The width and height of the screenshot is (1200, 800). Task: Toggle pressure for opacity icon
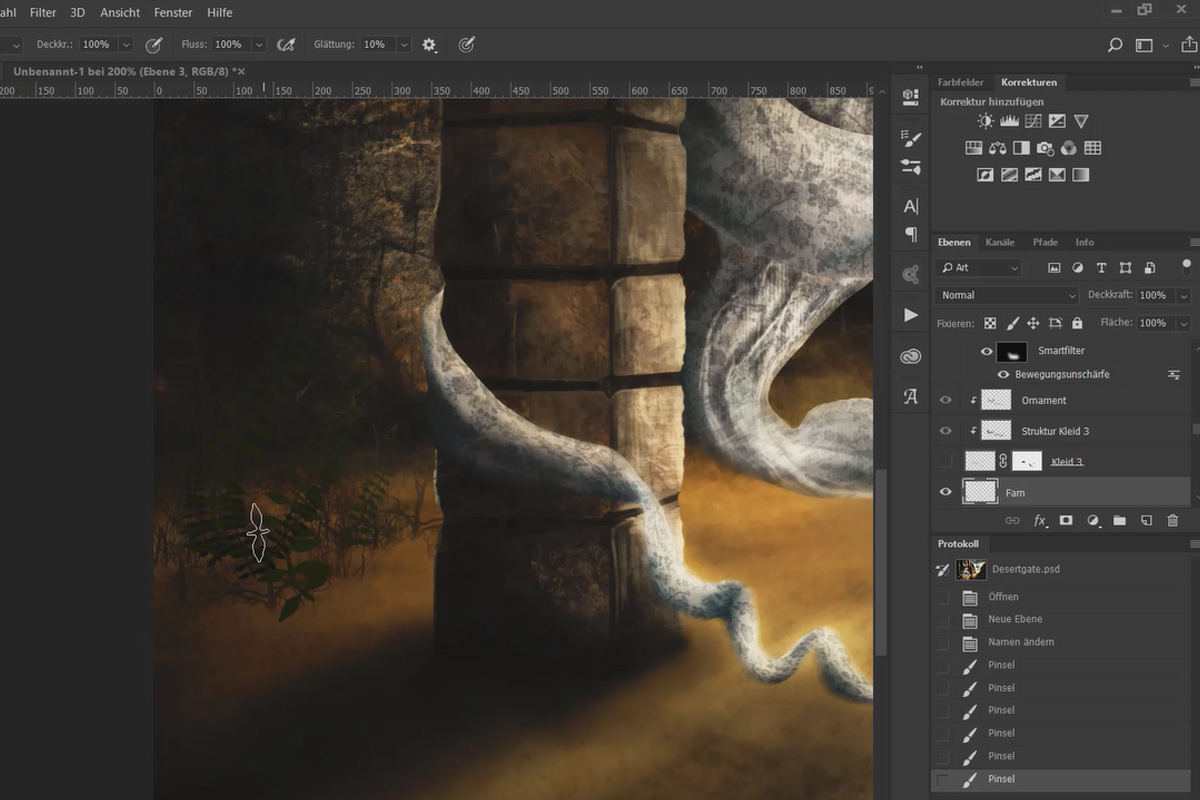point(154,45)
